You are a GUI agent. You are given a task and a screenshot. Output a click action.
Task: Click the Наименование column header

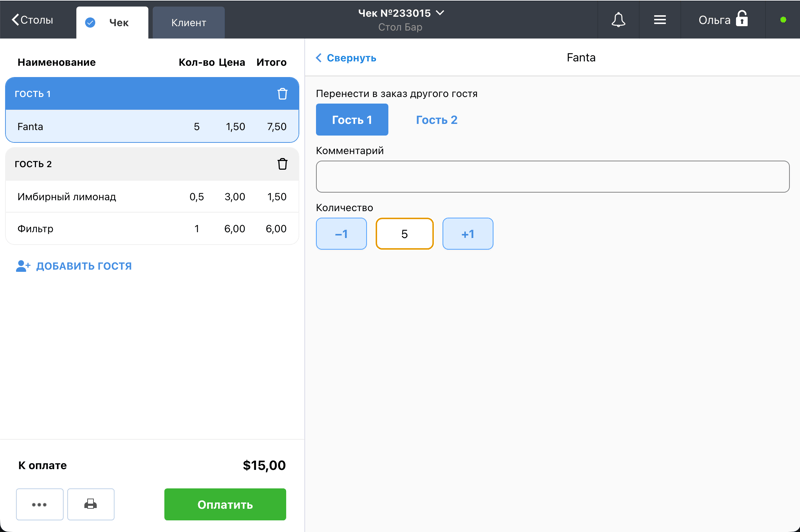[57, 62]
